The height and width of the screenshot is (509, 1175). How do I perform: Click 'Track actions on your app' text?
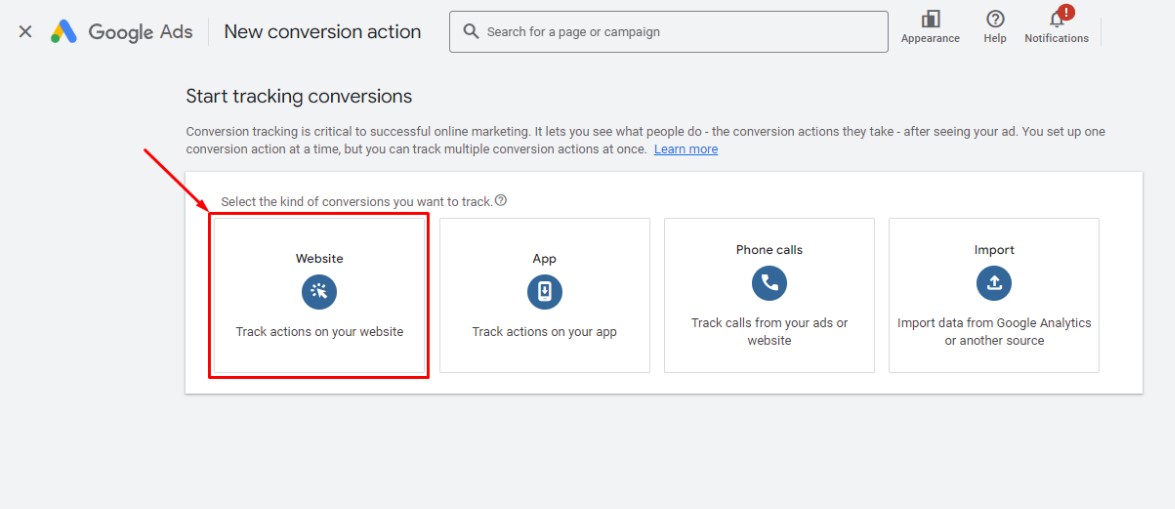(544, 331)
